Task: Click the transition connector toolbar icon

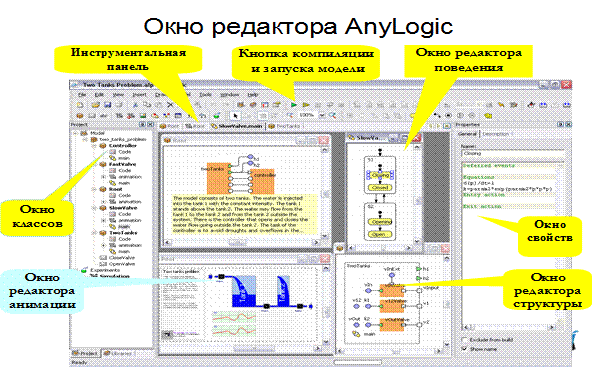Action: tap(437, 115)
